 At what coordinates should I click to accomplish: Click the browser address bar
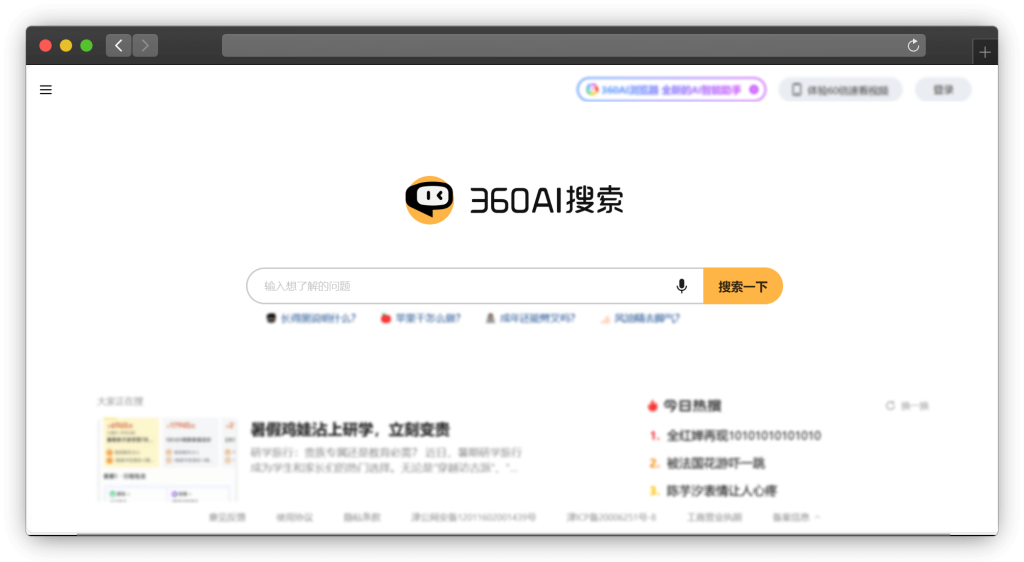click(x=573, y=46)
